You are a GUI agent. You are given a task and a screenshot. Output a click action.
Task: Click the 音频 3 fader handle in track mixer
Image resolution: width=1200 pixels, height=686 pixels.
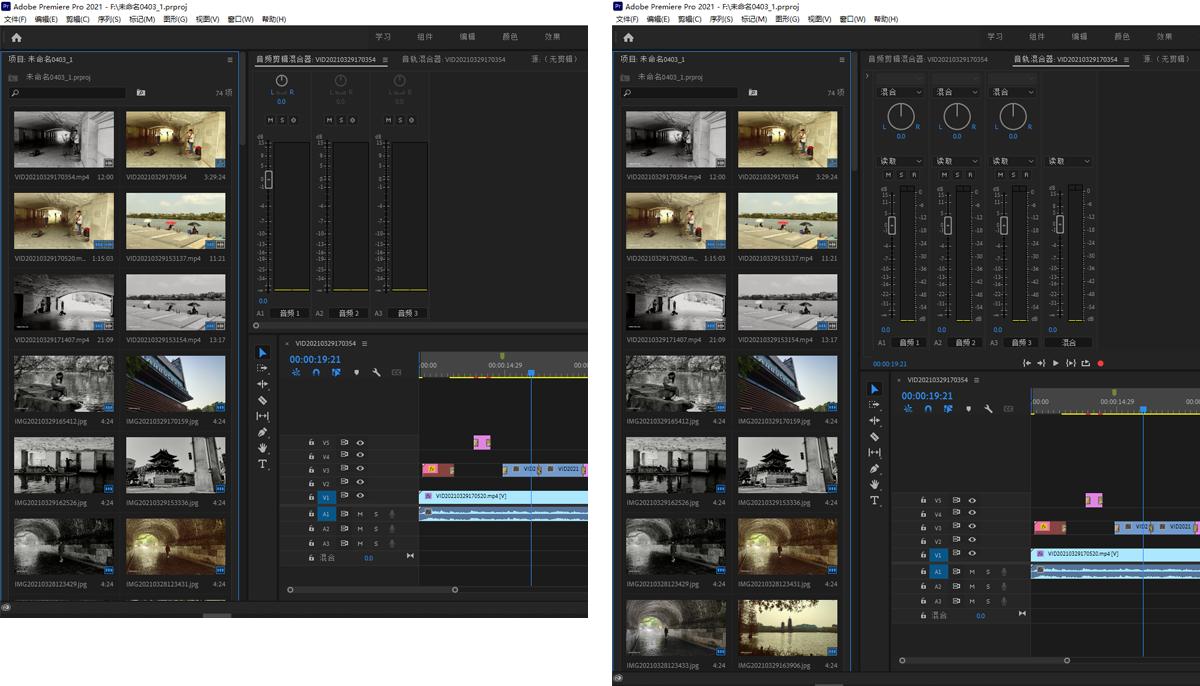1005,225
